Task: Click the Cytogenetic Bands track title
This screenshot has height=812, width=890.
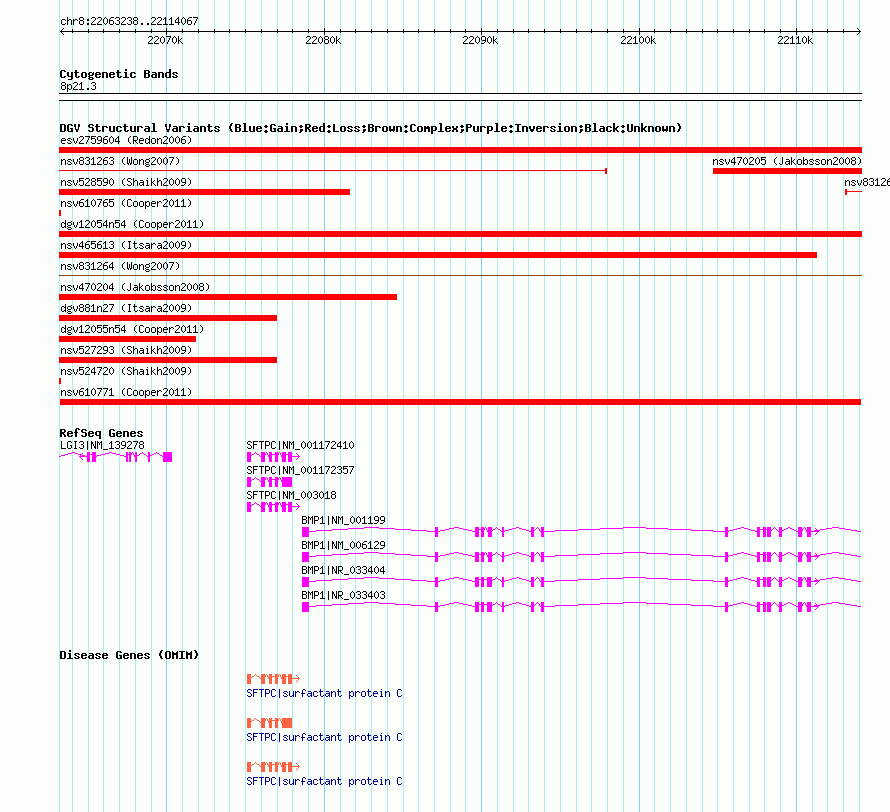Action: [119, 74]
